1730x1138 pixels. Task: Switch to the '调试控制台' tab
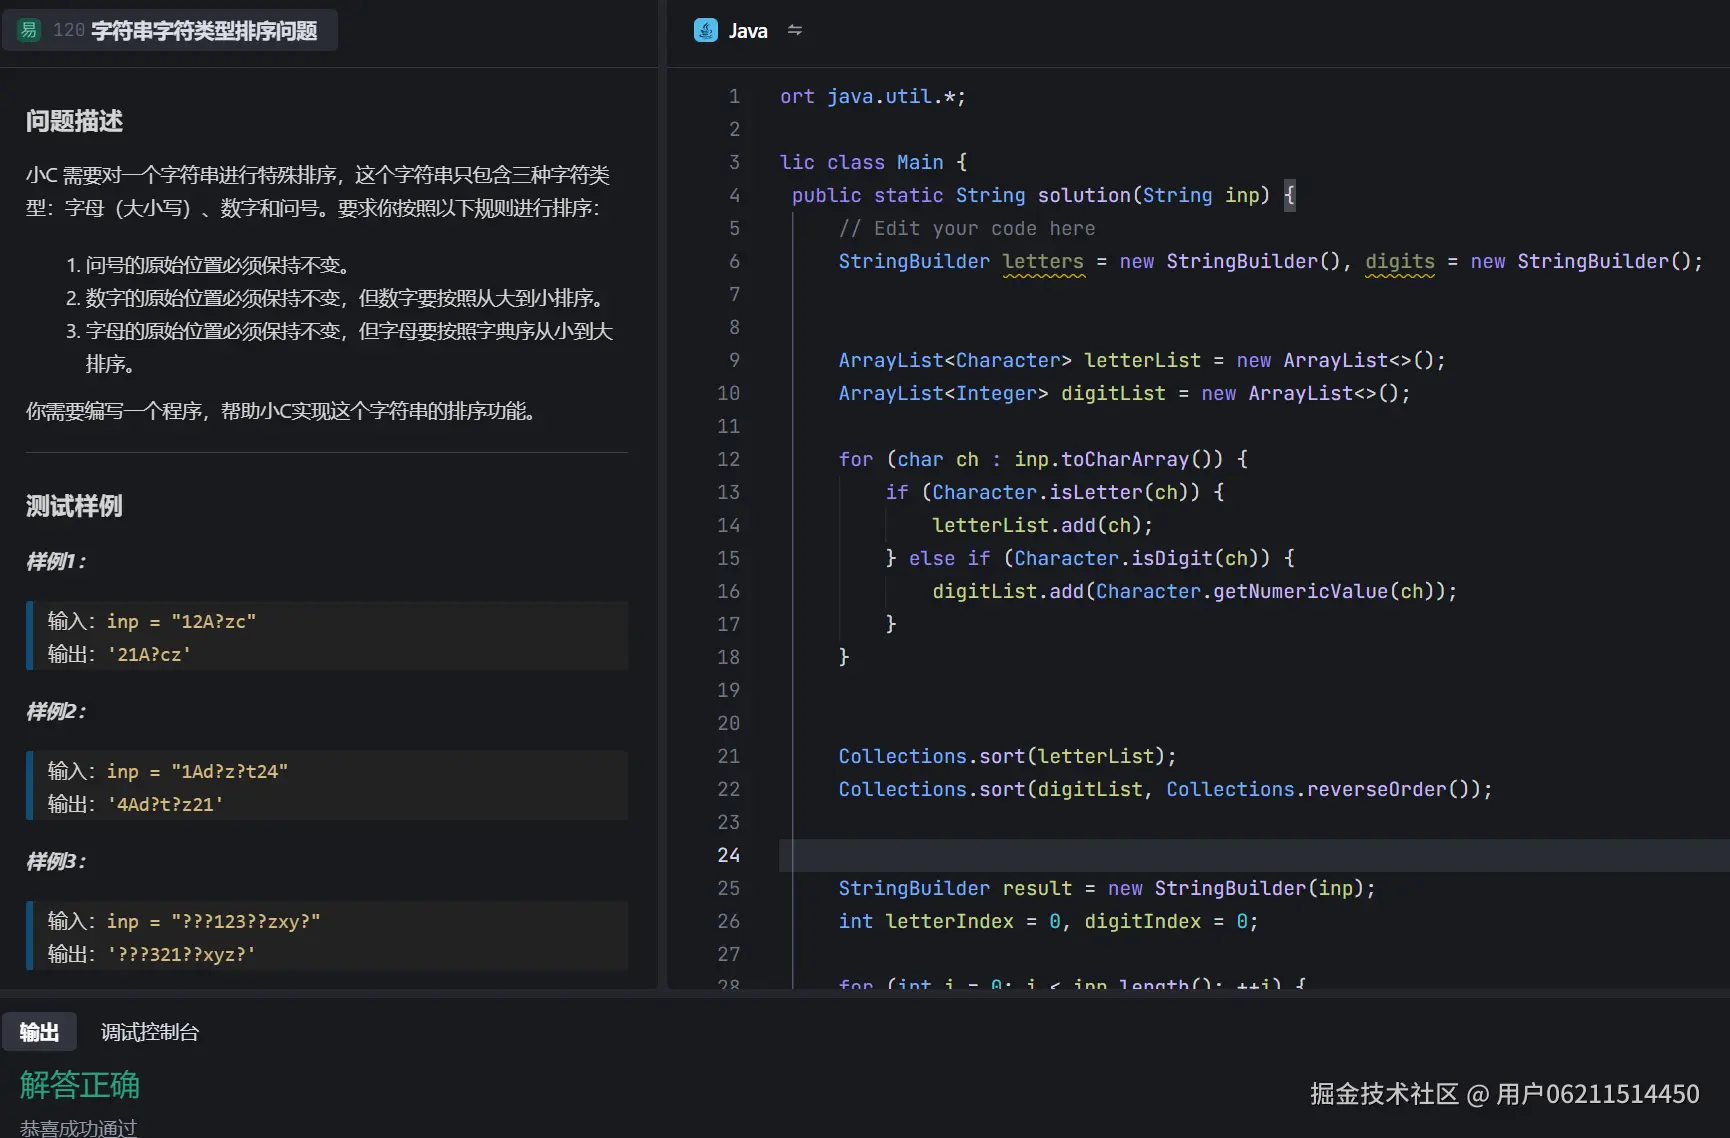tap(150, 1032)
